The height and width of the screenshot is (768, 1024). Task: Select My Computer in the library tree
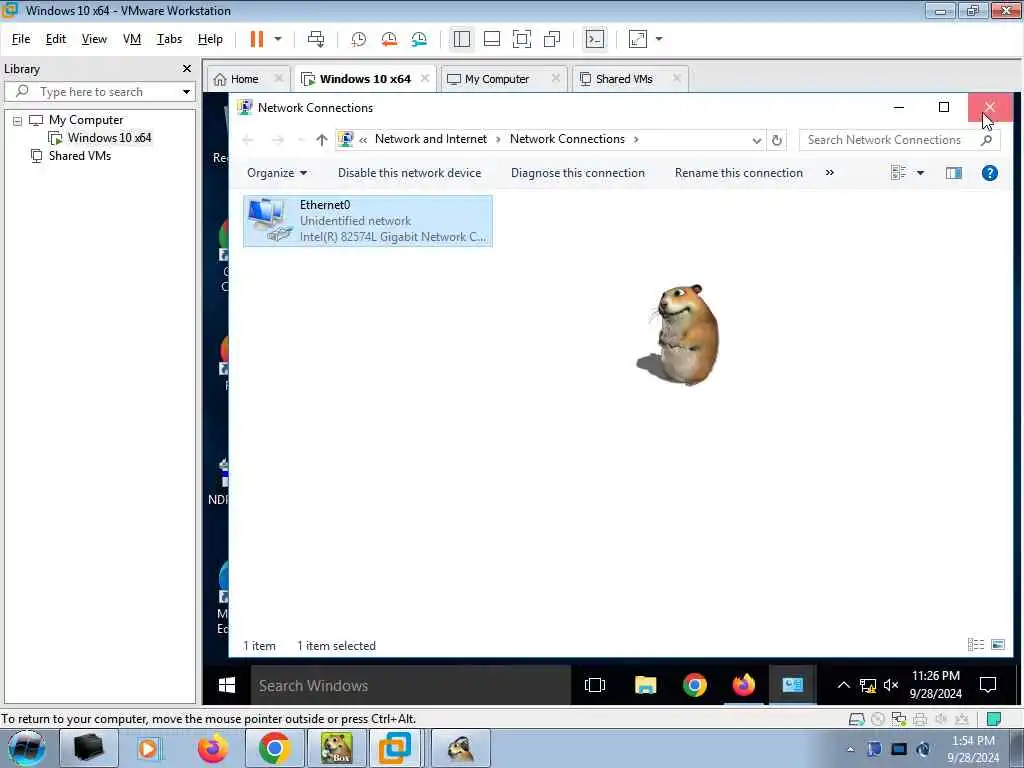(x=86, y=120)
